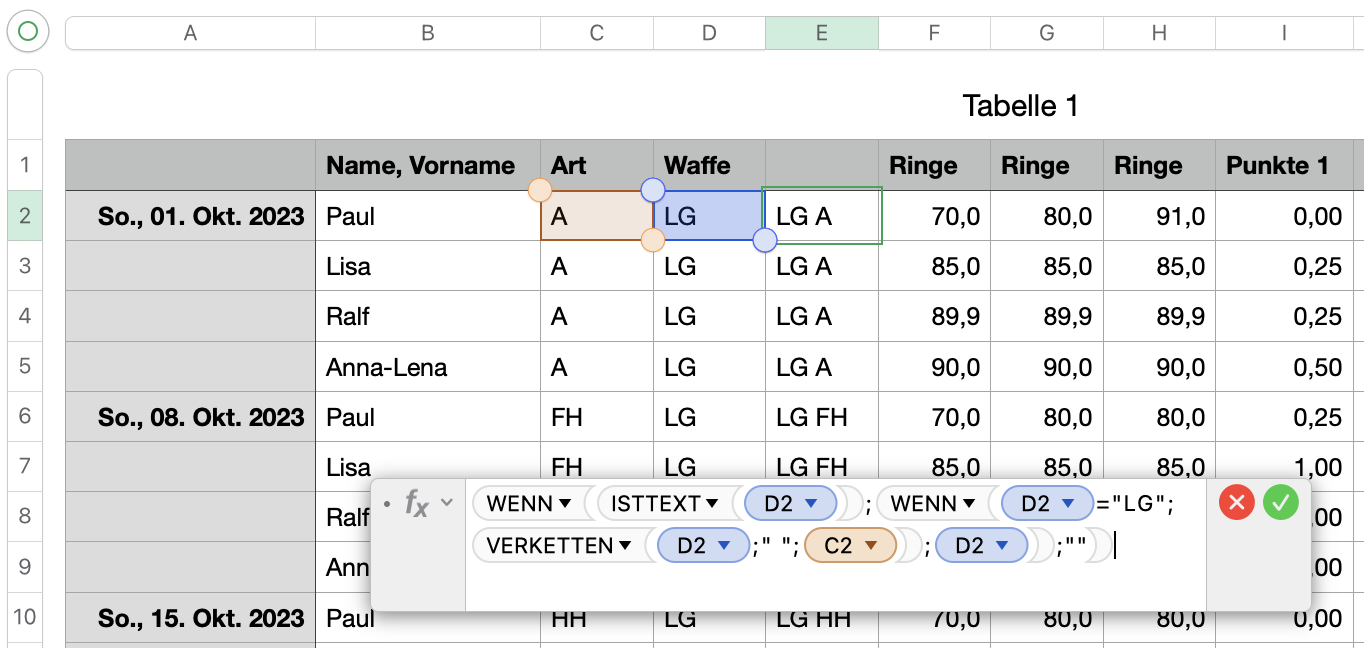Click the green table select handle circle
The image size is (1364, 648).
click(x=27, y=32)
